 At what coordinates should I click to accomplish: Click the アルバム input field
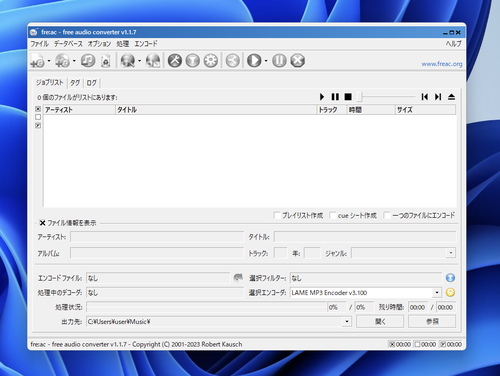tap(157, 253)
